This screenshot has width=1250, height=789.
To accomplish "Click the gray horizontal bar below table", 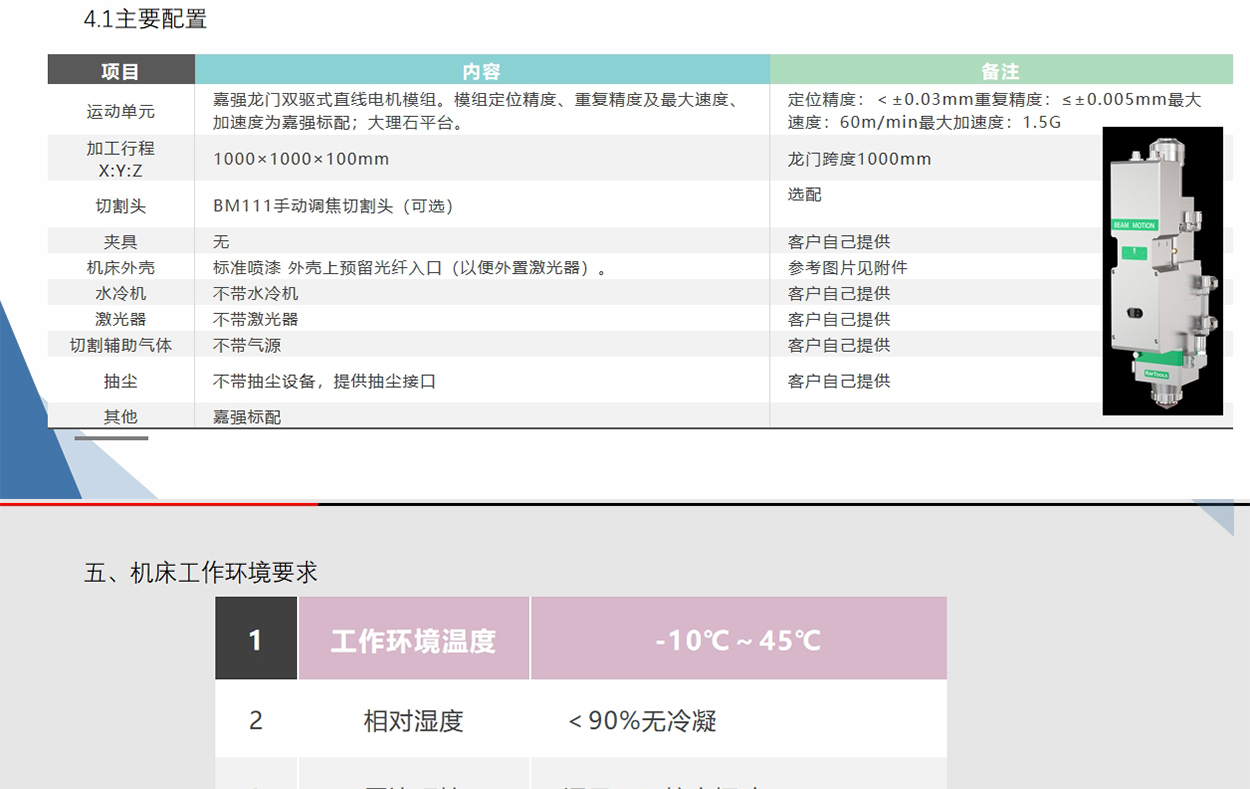I will (x=111, y=438).
